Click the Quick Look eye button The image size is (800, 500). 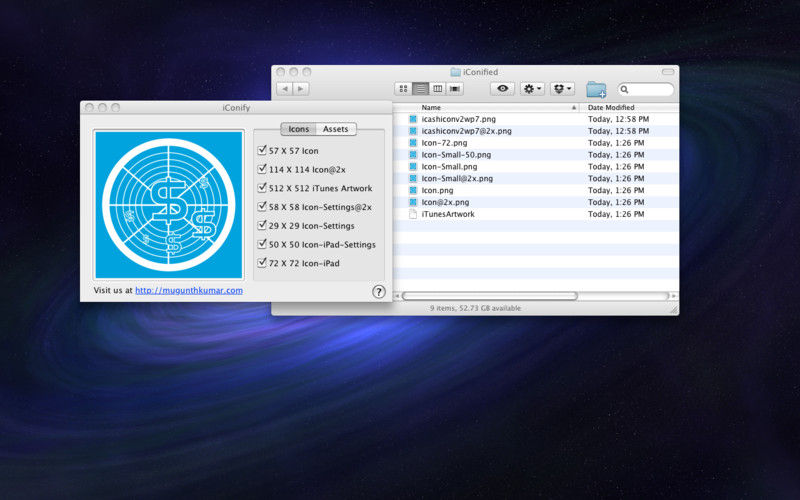pos(502,89)
